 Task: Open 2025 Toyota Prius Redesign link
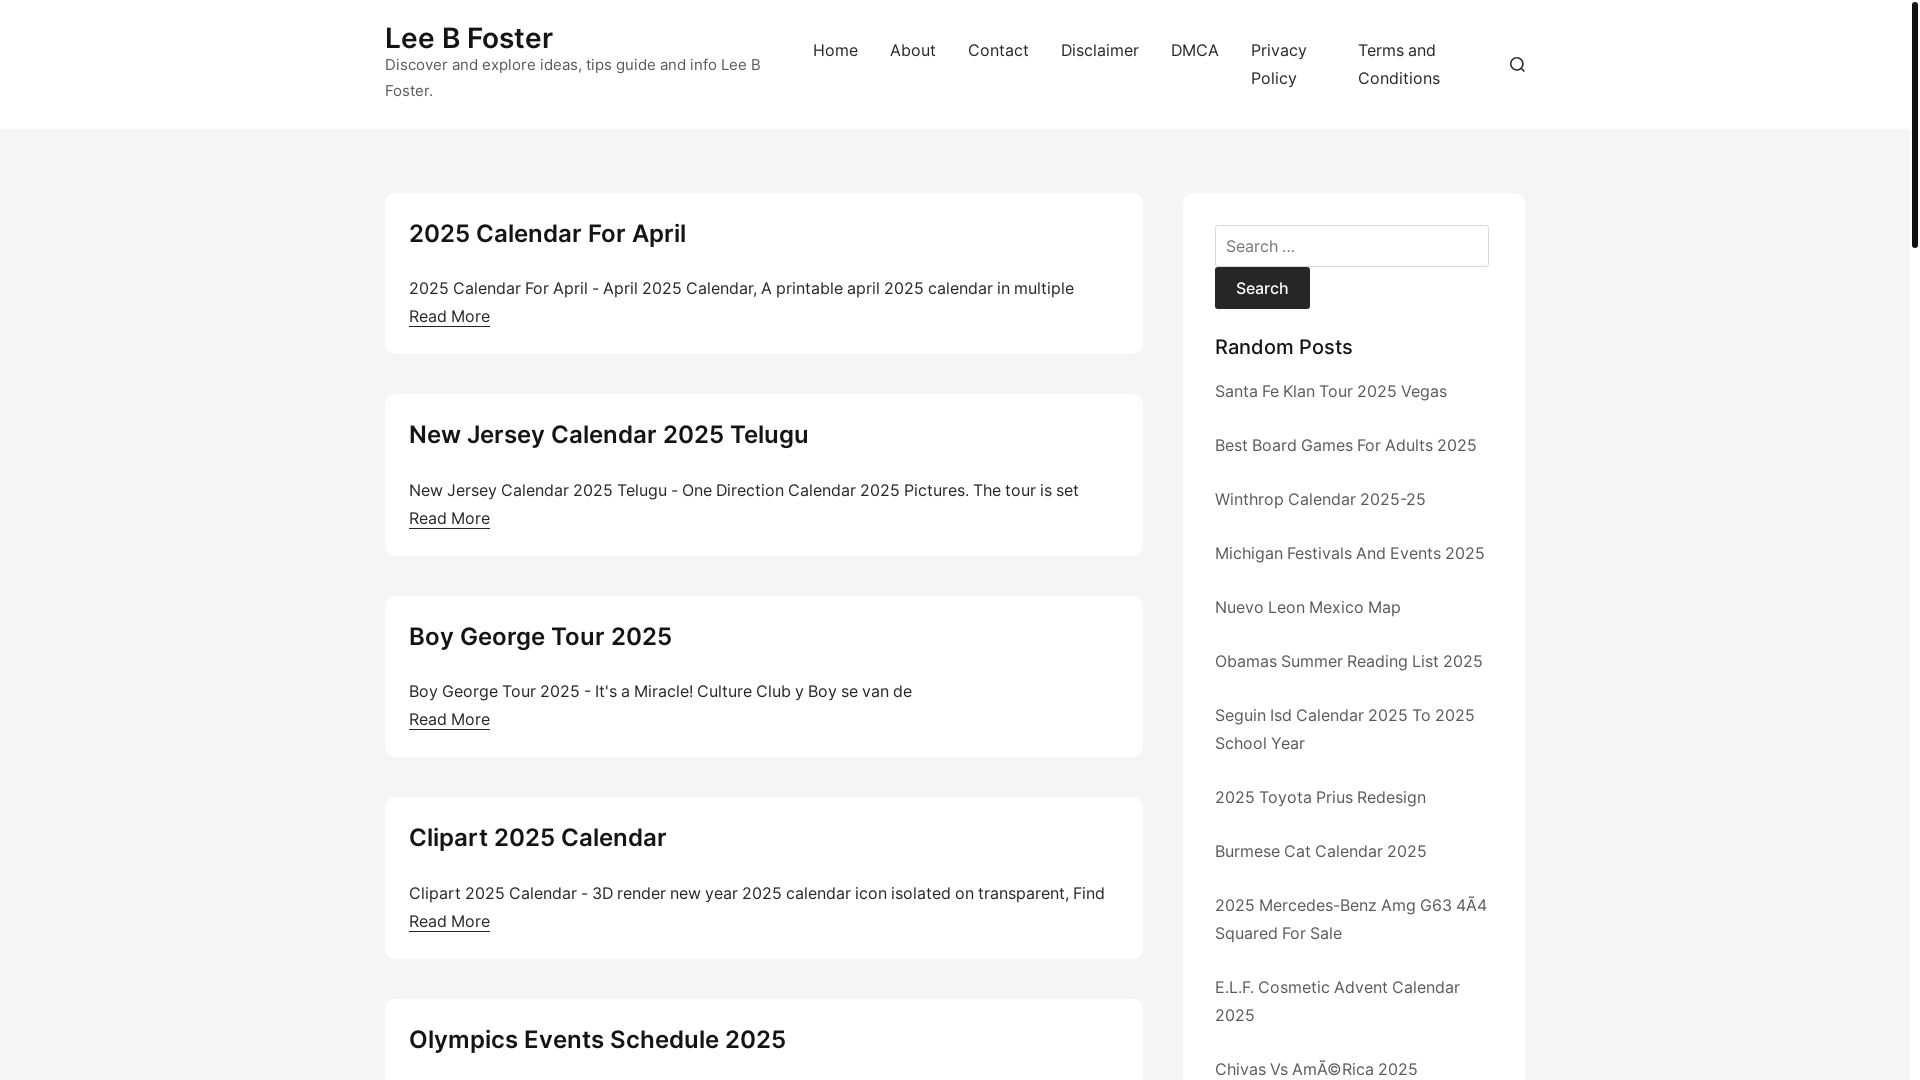1320,797
